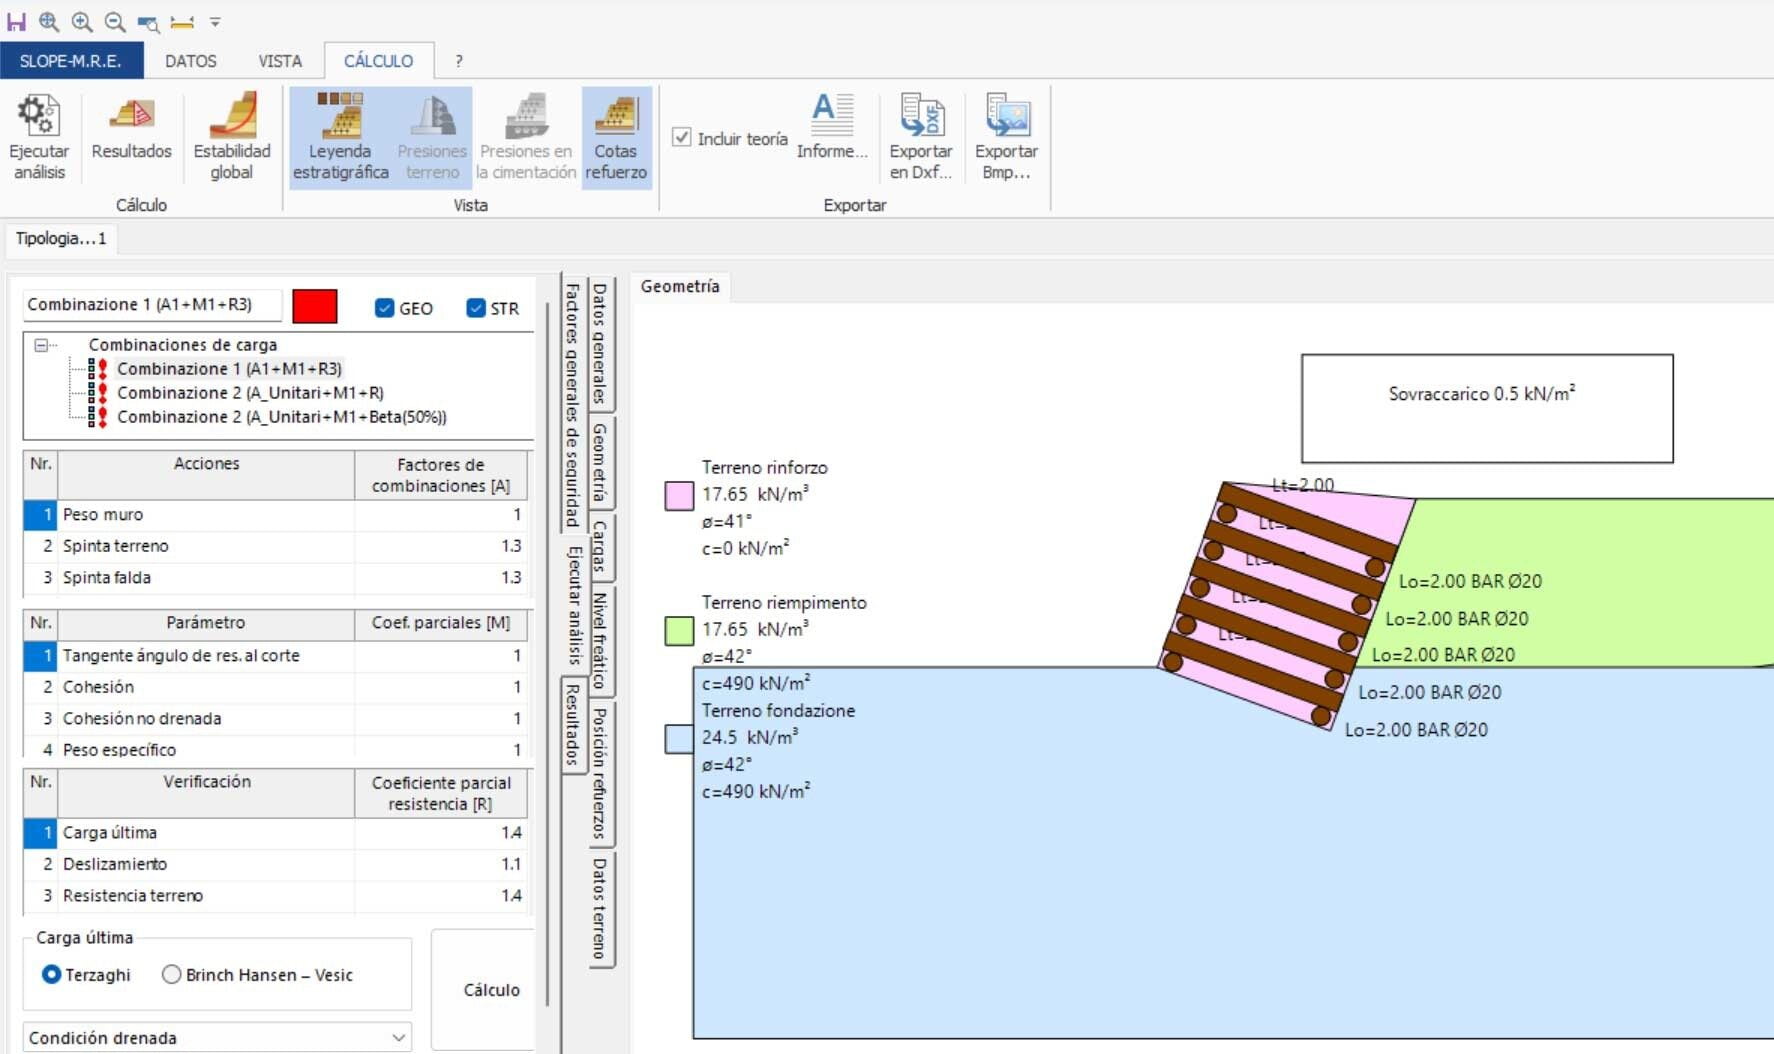Image resolution: width=1774 pixels, height=1054 pixels.
Task: Disable the GEO checkbox
Action: [x=385, y=308]
